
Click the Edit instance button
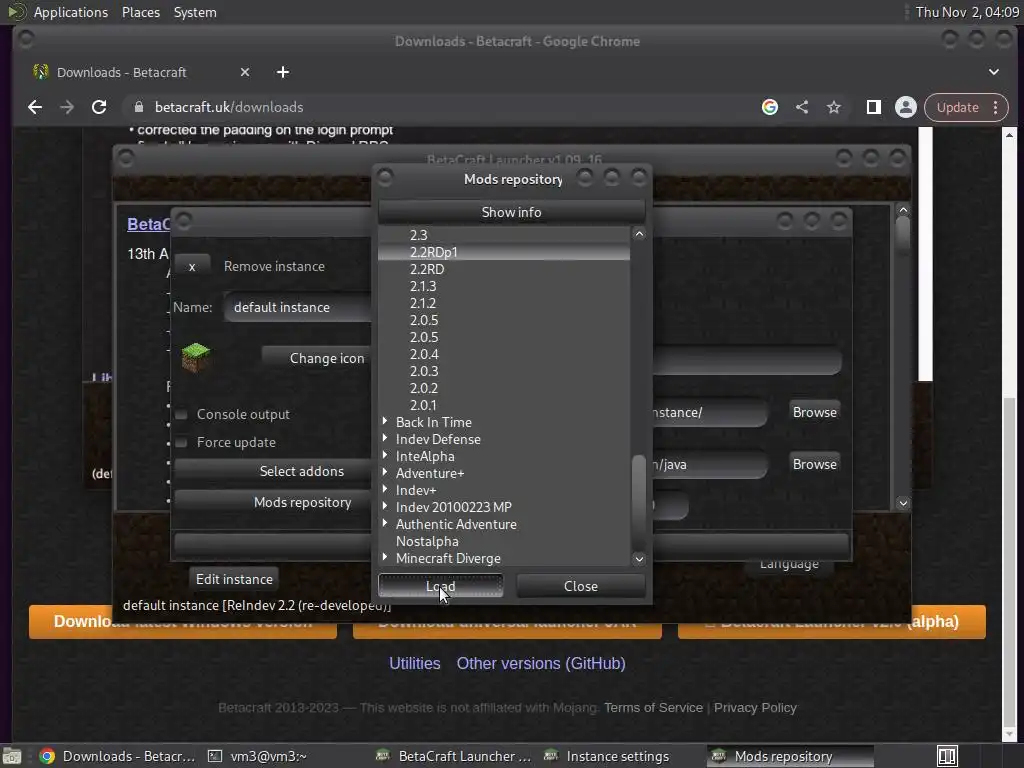tap(234, 579)
